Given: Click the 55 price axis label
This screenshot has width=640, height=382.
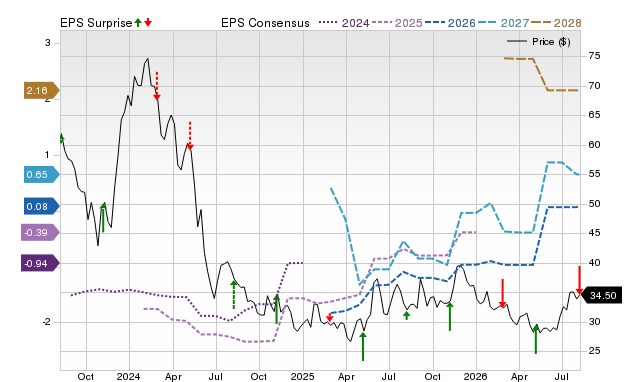Looking at the screenshot, I should [x=594, y=174].
